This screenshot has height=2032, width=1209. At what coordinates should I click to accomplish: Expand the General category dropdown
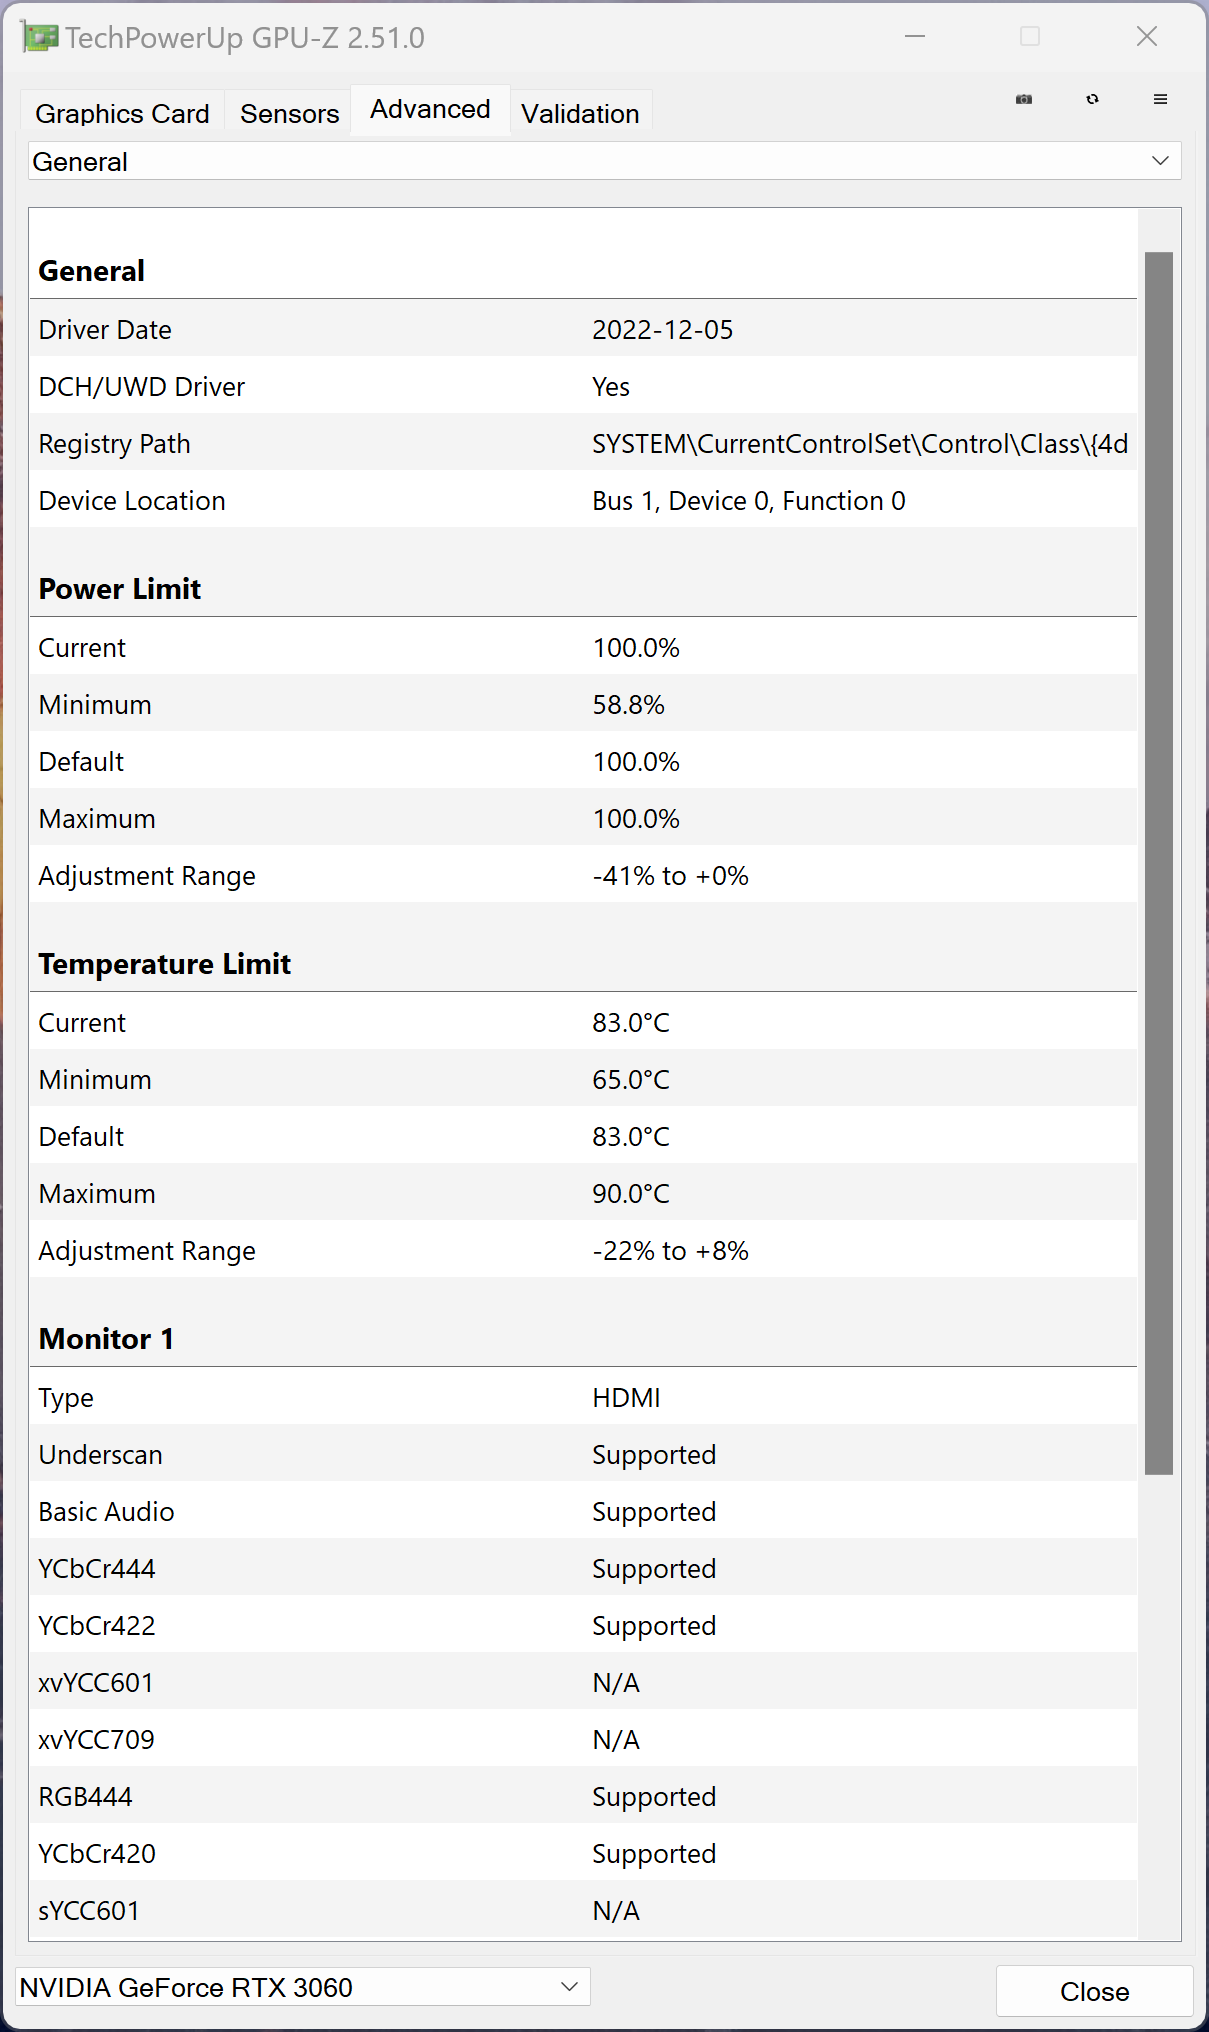point(604,161)
